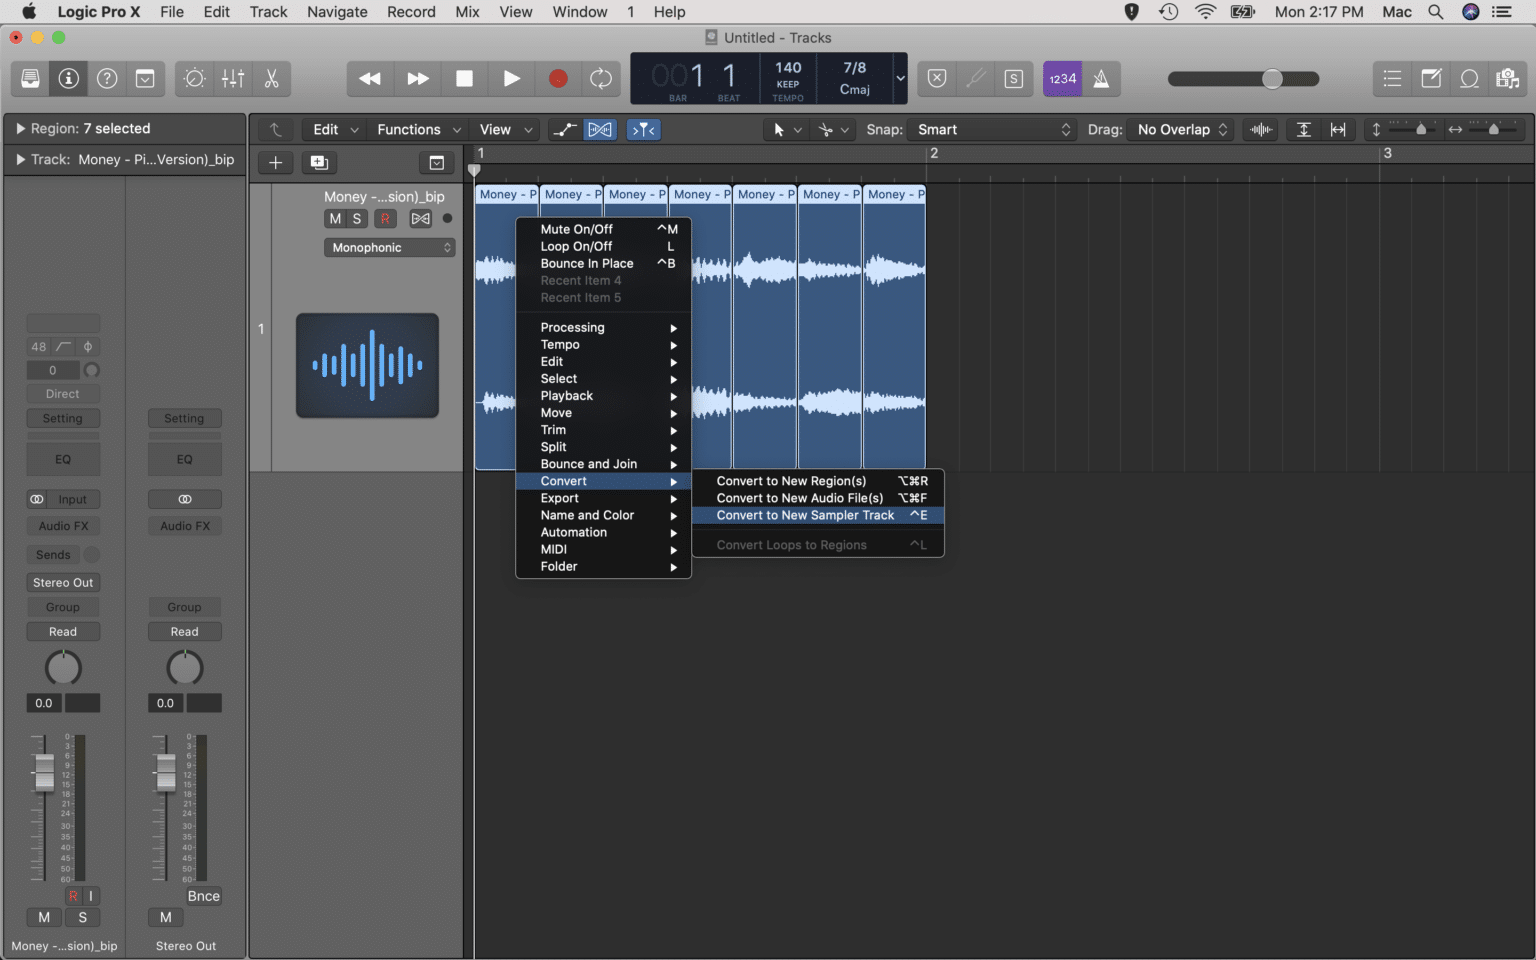Toggle the 1234 count-in button

[x=1062, y=79]
